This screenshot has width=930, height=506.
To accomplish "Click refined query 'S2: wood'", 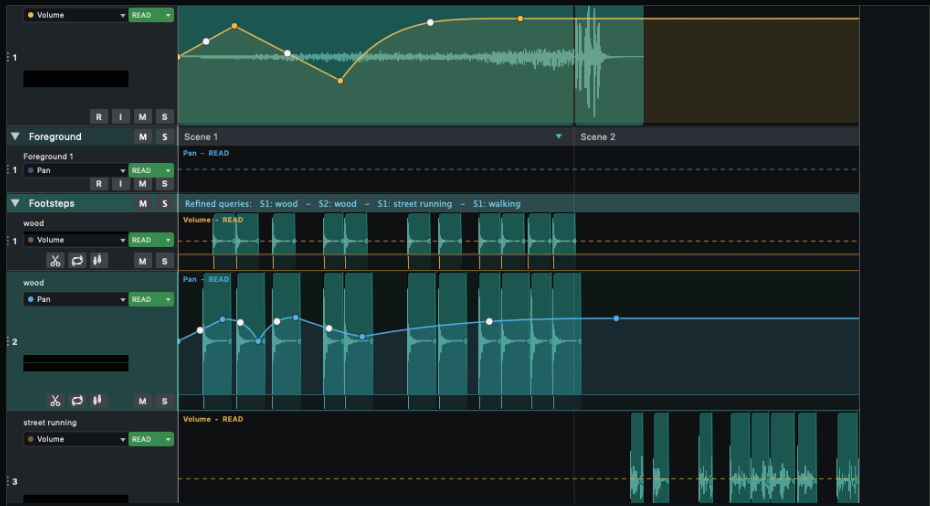I will pyautogui.click(x=337, y=203).
